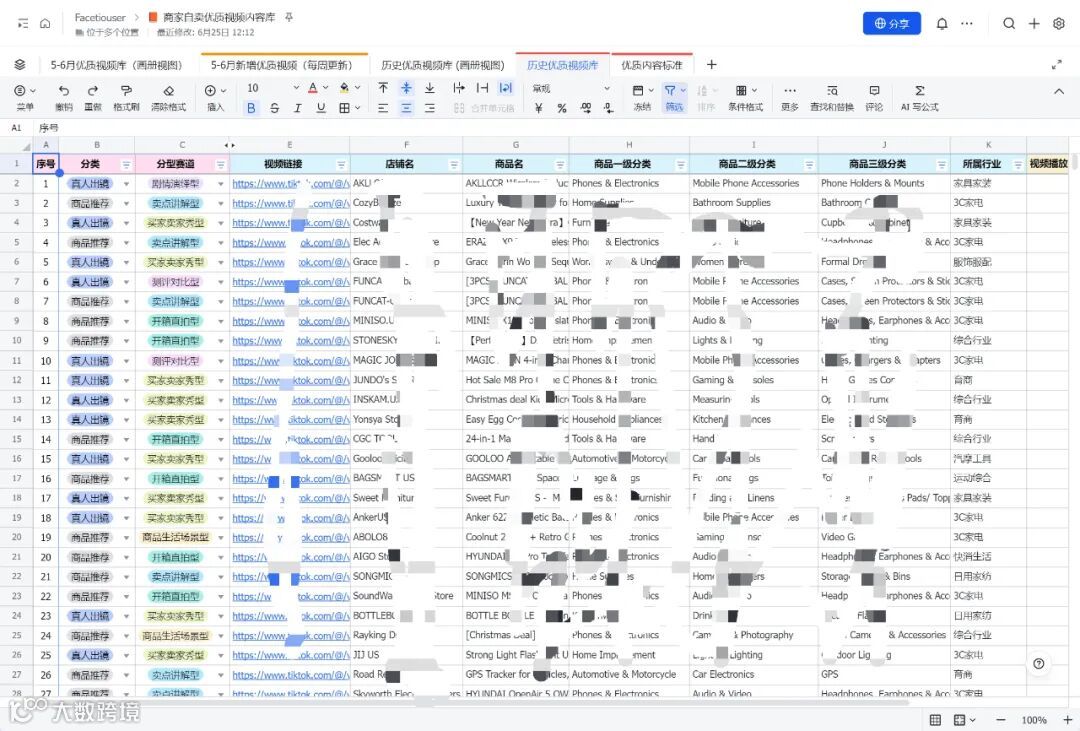Decrease decimal places
The image size is (1080, 731).
pyautogui.click(x=608, y=107)
